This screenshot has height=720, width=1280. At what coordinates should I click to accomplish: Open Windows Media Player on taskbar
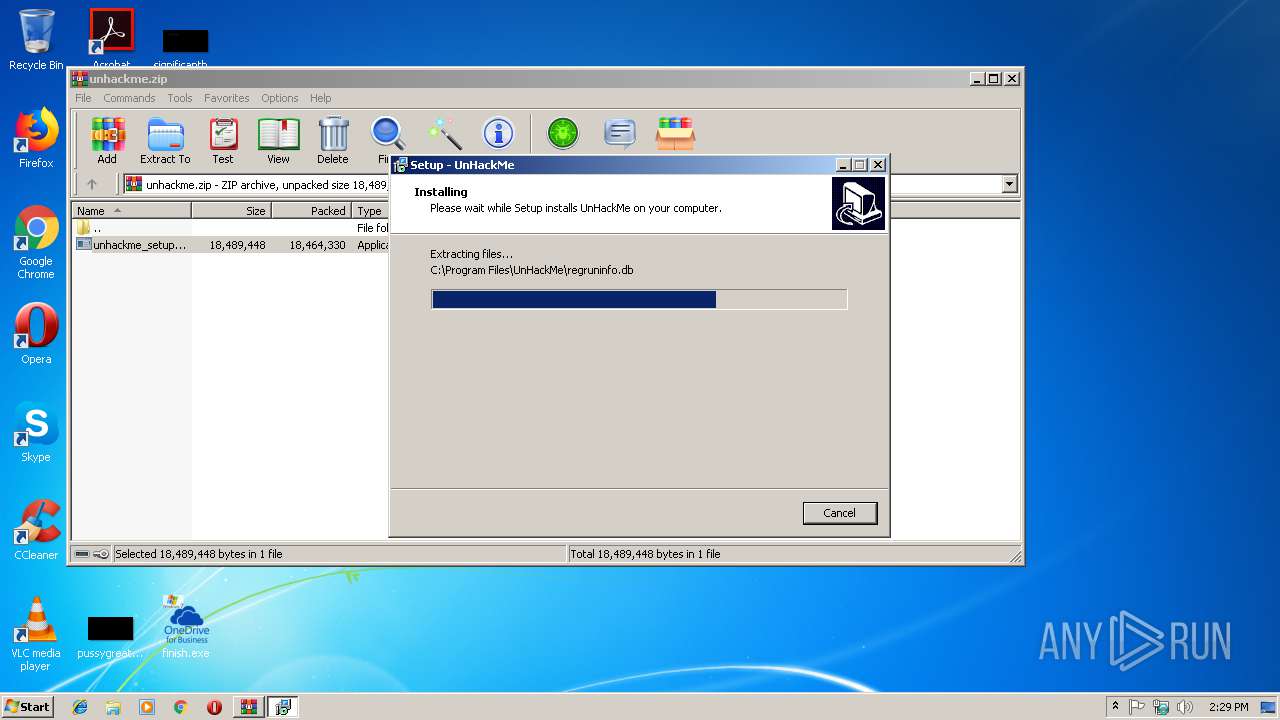(x=147, y=707)
